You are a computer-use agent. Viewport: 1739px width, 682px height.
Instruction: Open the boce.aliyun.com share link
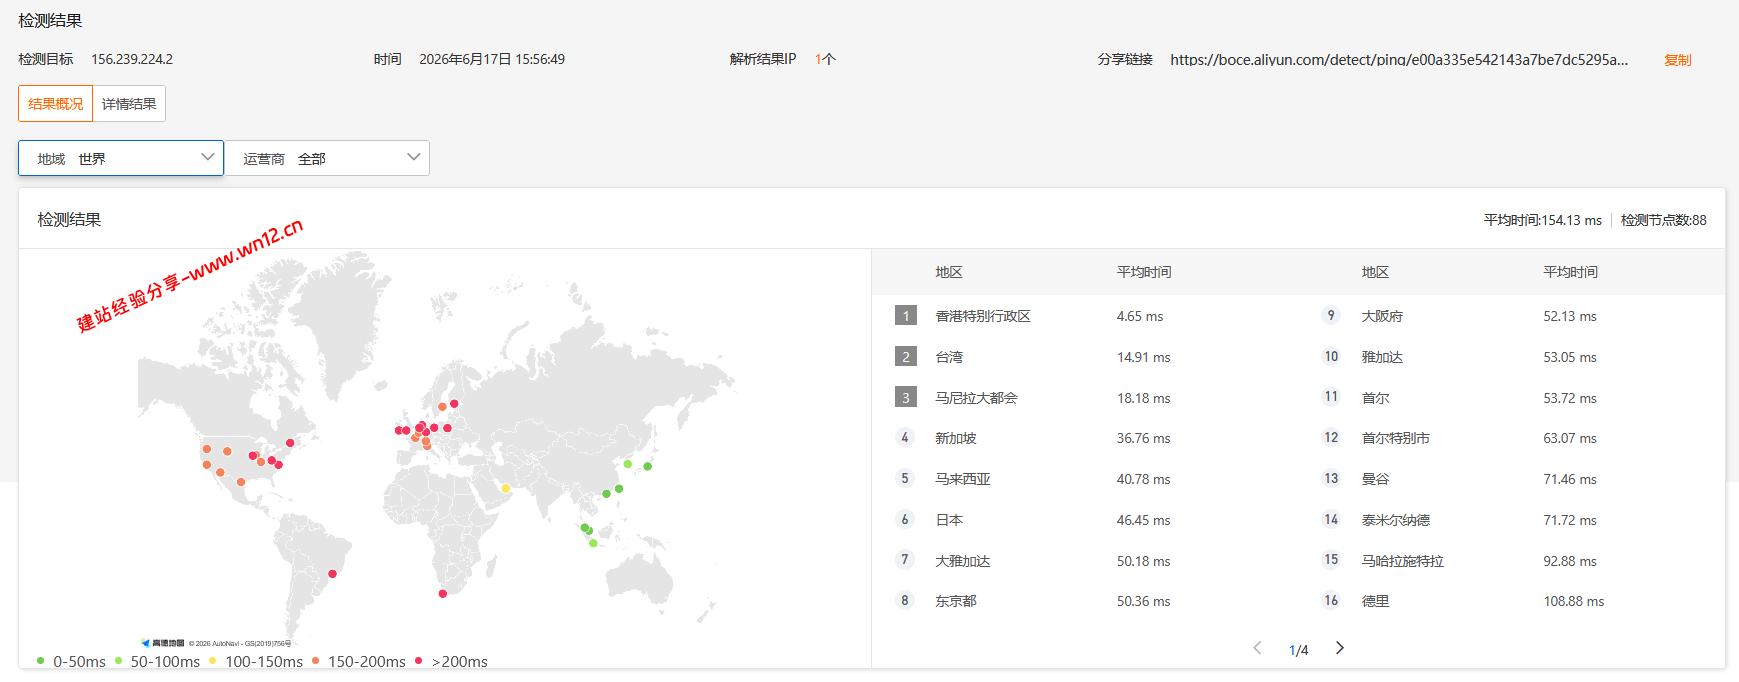[x=1399, y=60]
